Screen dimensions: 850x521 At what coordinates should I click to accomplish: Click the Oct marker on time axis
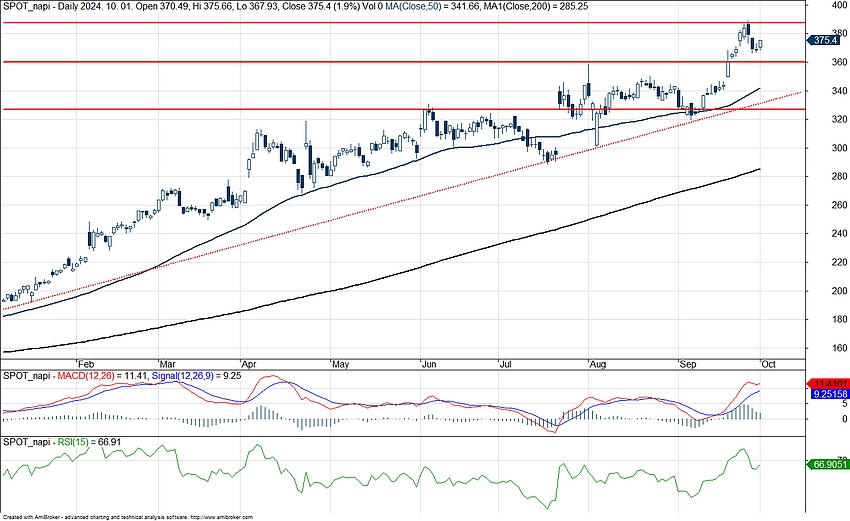point(767,364)
